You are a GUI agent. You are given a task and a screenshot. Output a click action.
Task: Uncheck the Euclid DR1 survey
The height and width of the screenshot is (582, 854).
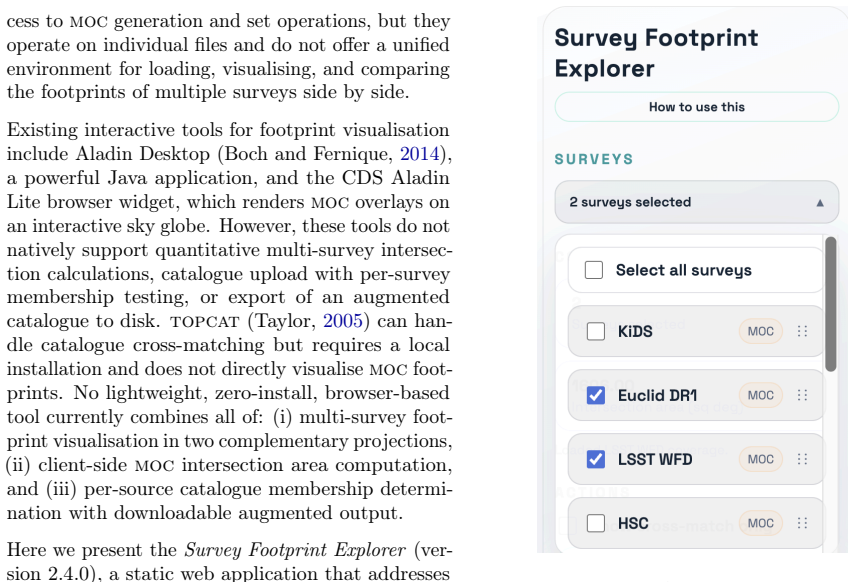click(596, 395)
